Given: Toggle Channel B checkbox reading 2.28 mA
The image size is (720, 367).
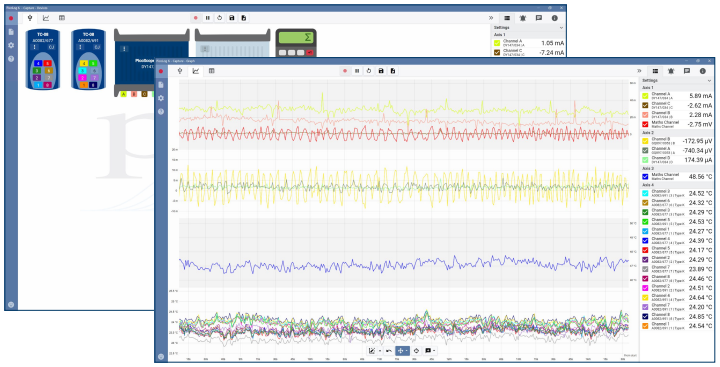Looking at the screenshot, I should [645, 115].
